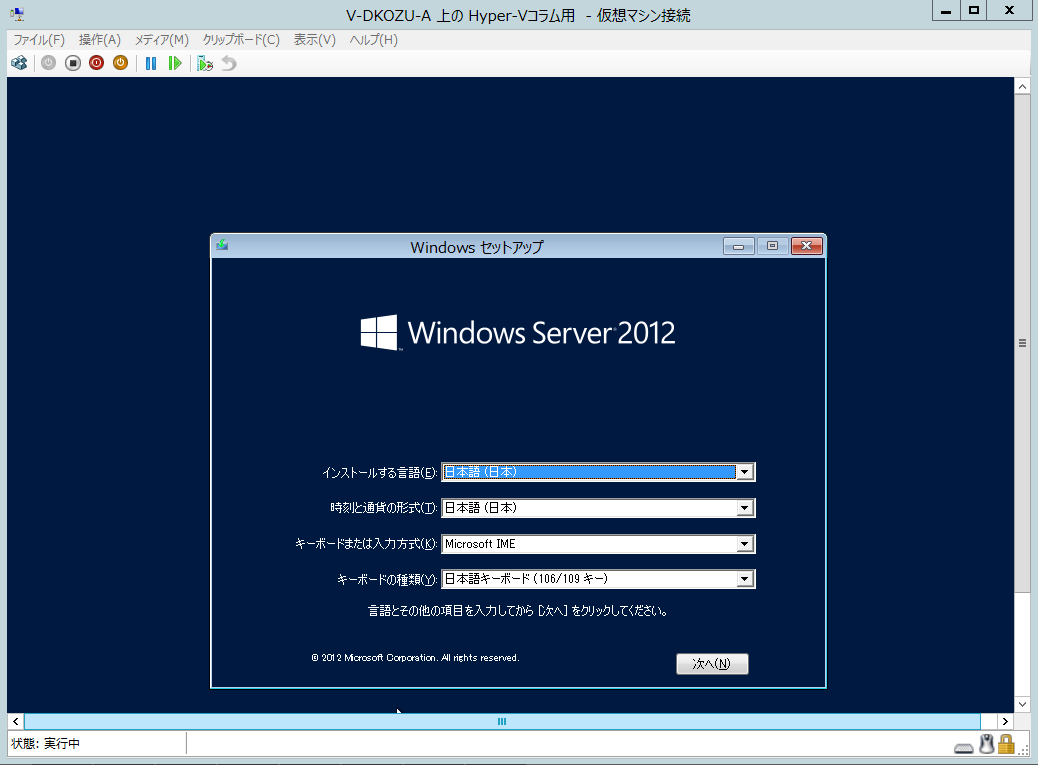Click the 状態: 実行中 status text
This screenshot has width=1038, height=765.
(46, 744)
